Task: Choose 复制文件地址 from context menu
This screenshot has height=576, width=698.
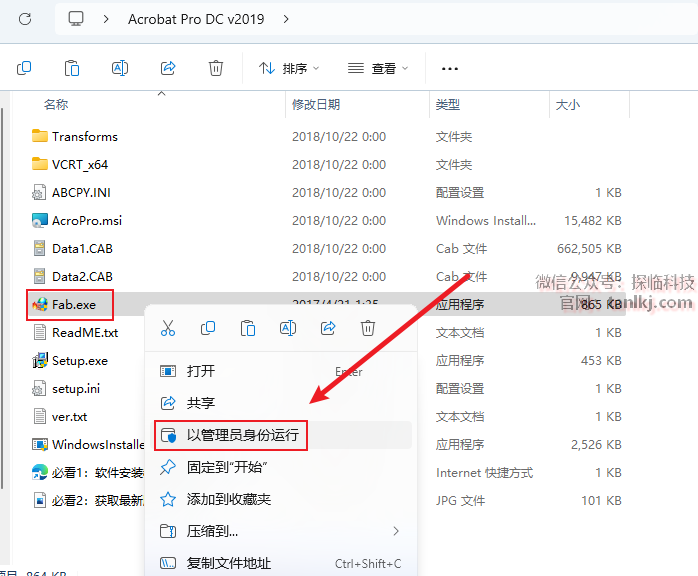Action: click(281, 563)
